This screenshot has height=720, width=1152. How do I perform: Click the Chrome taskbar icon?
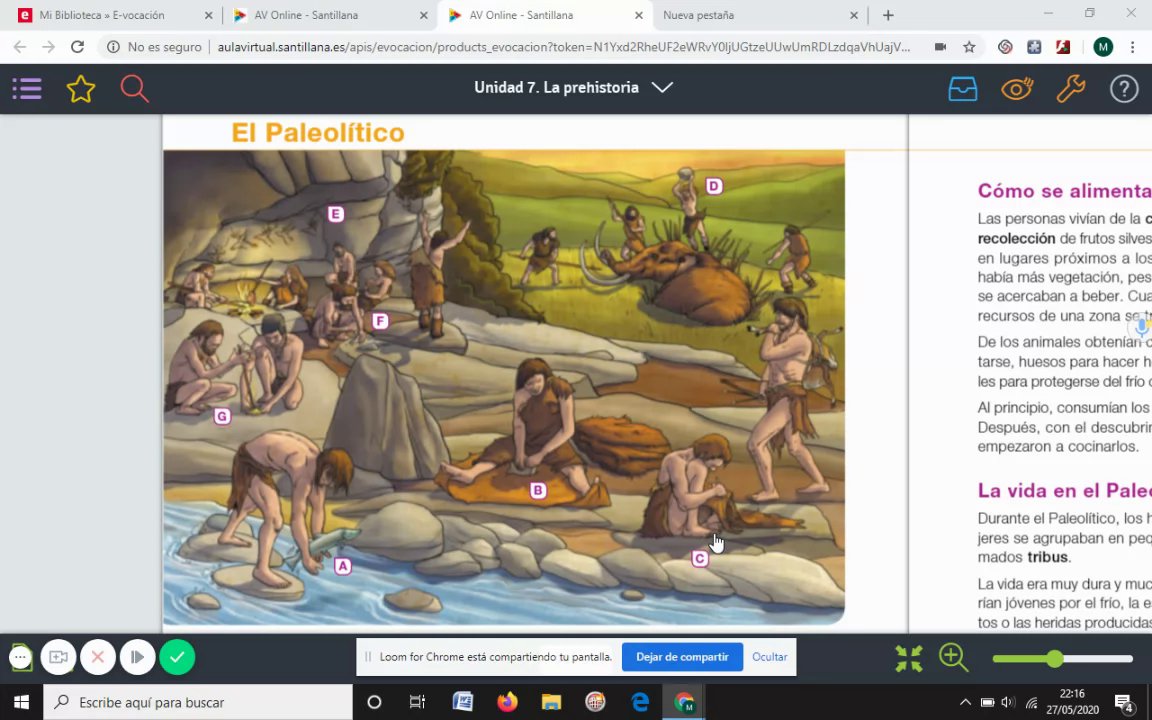point(684,702)
